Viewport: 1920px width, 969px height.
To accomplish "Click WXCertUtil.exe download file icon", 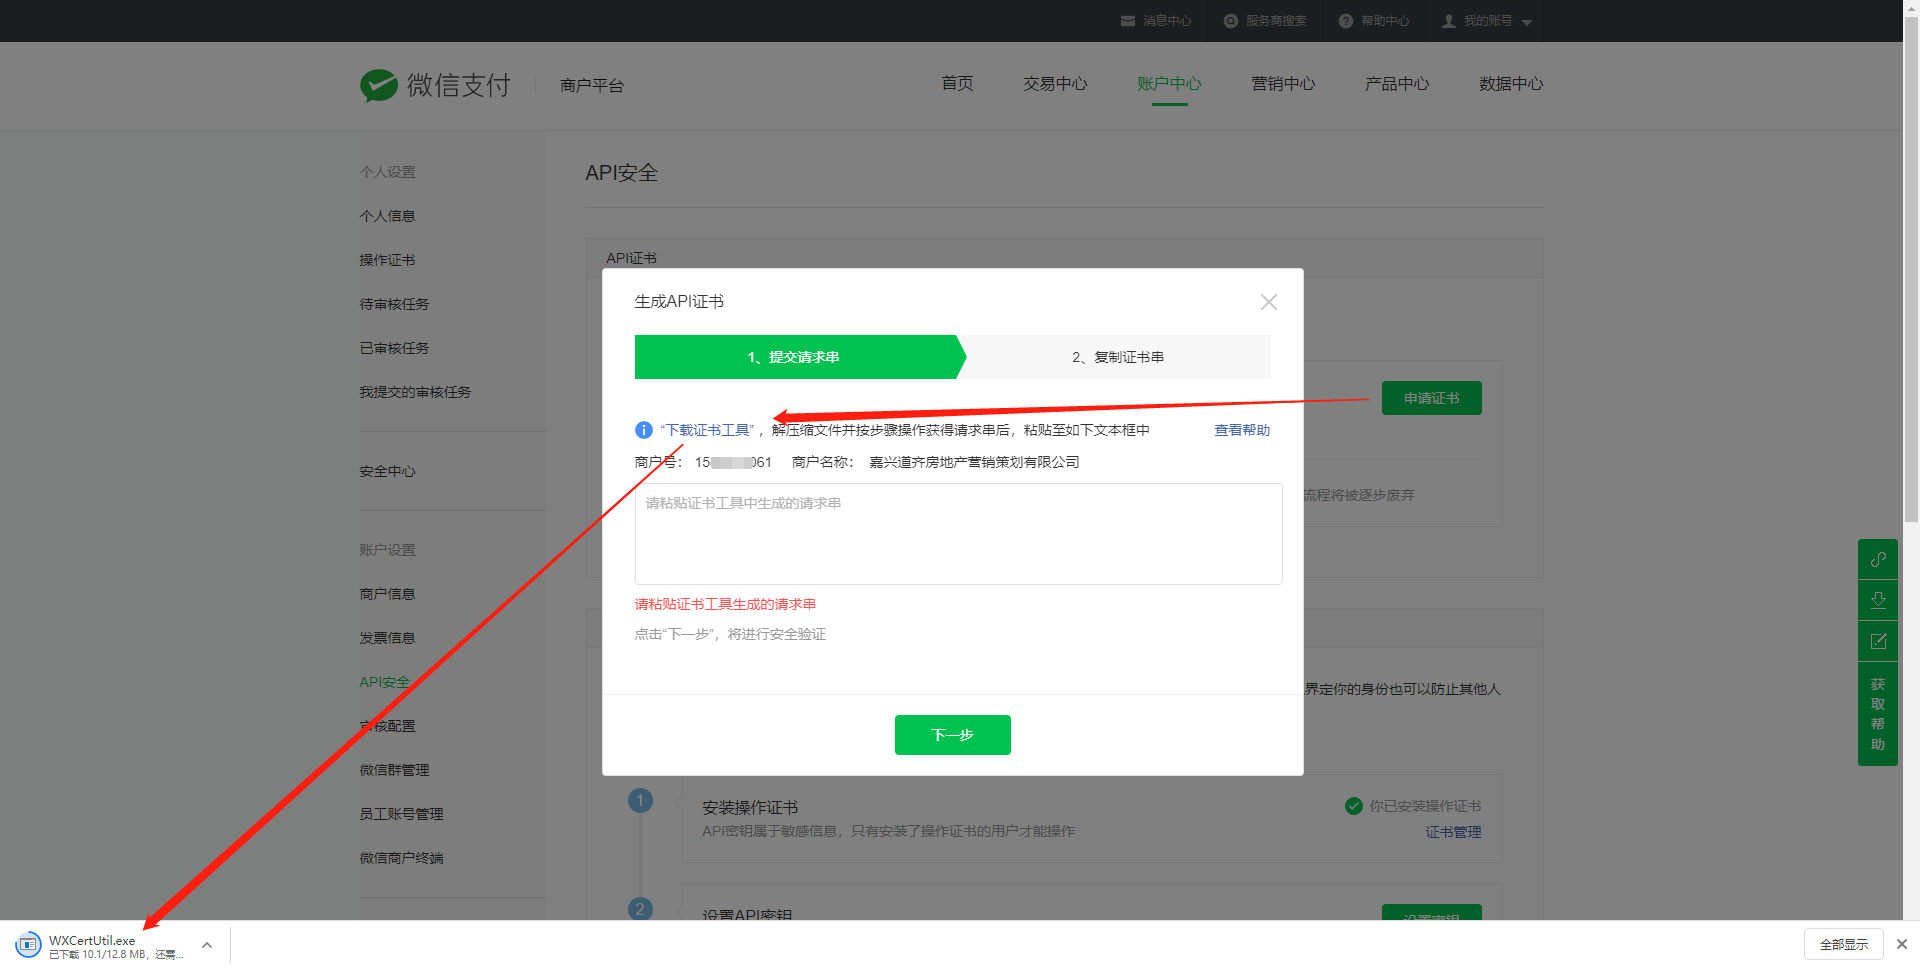I will [29, 944].
